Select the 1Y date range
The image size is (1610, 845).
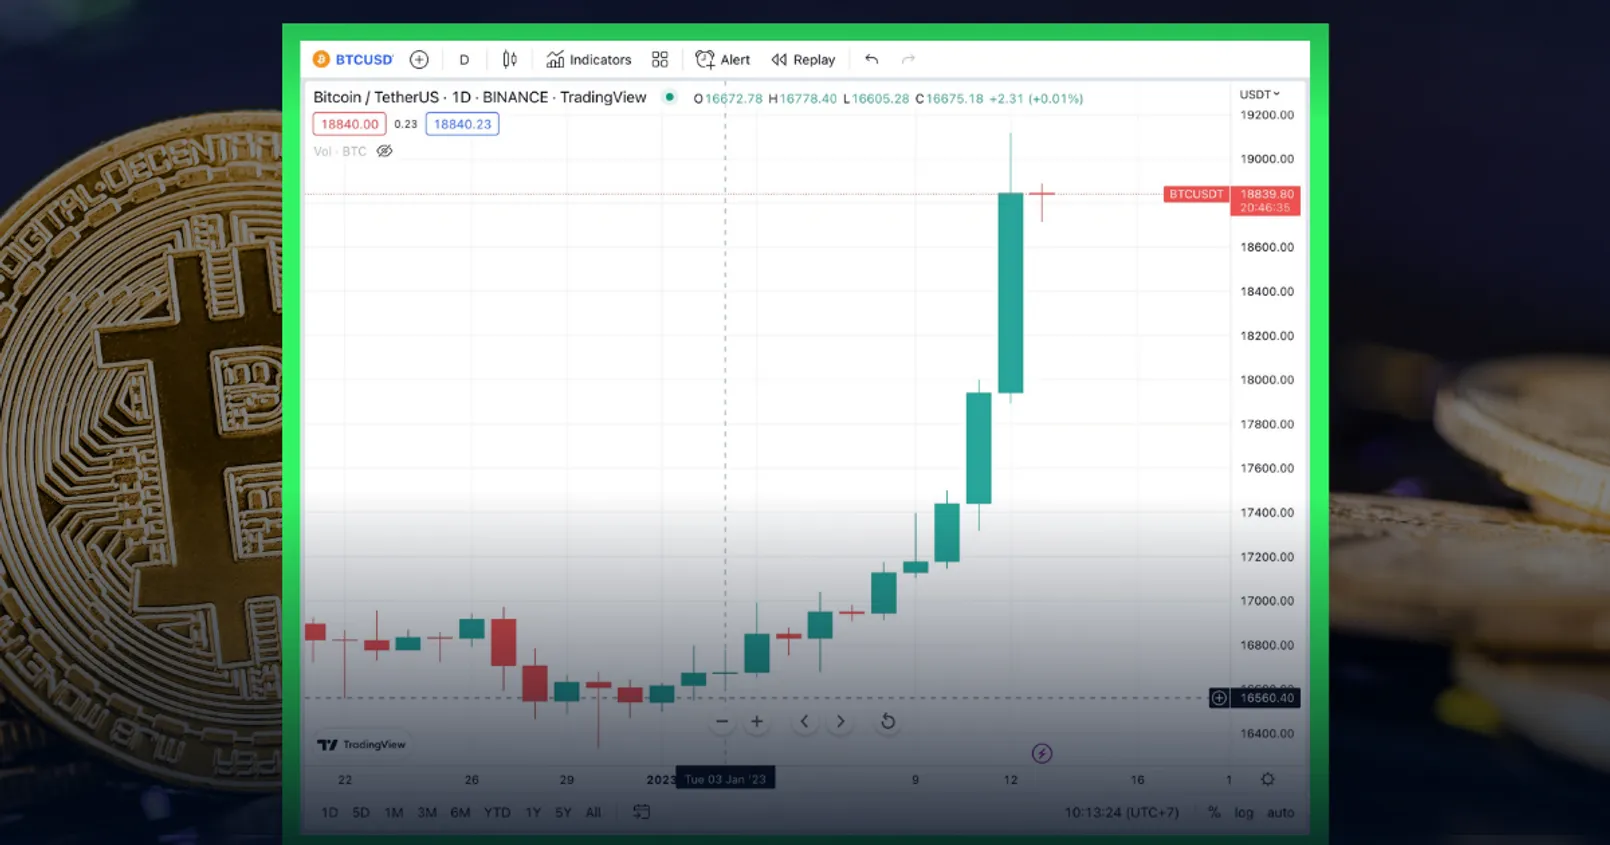pyautogui.click(x=533, y=812)
